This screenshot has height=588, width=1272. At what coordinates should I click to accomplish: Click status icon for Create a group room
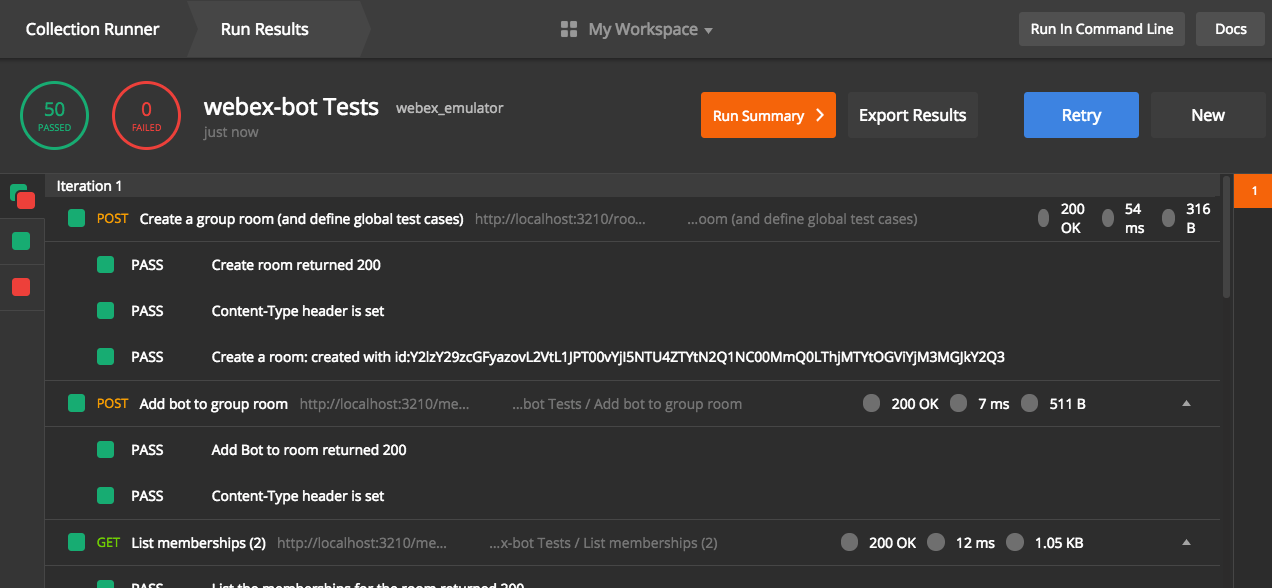76,218
